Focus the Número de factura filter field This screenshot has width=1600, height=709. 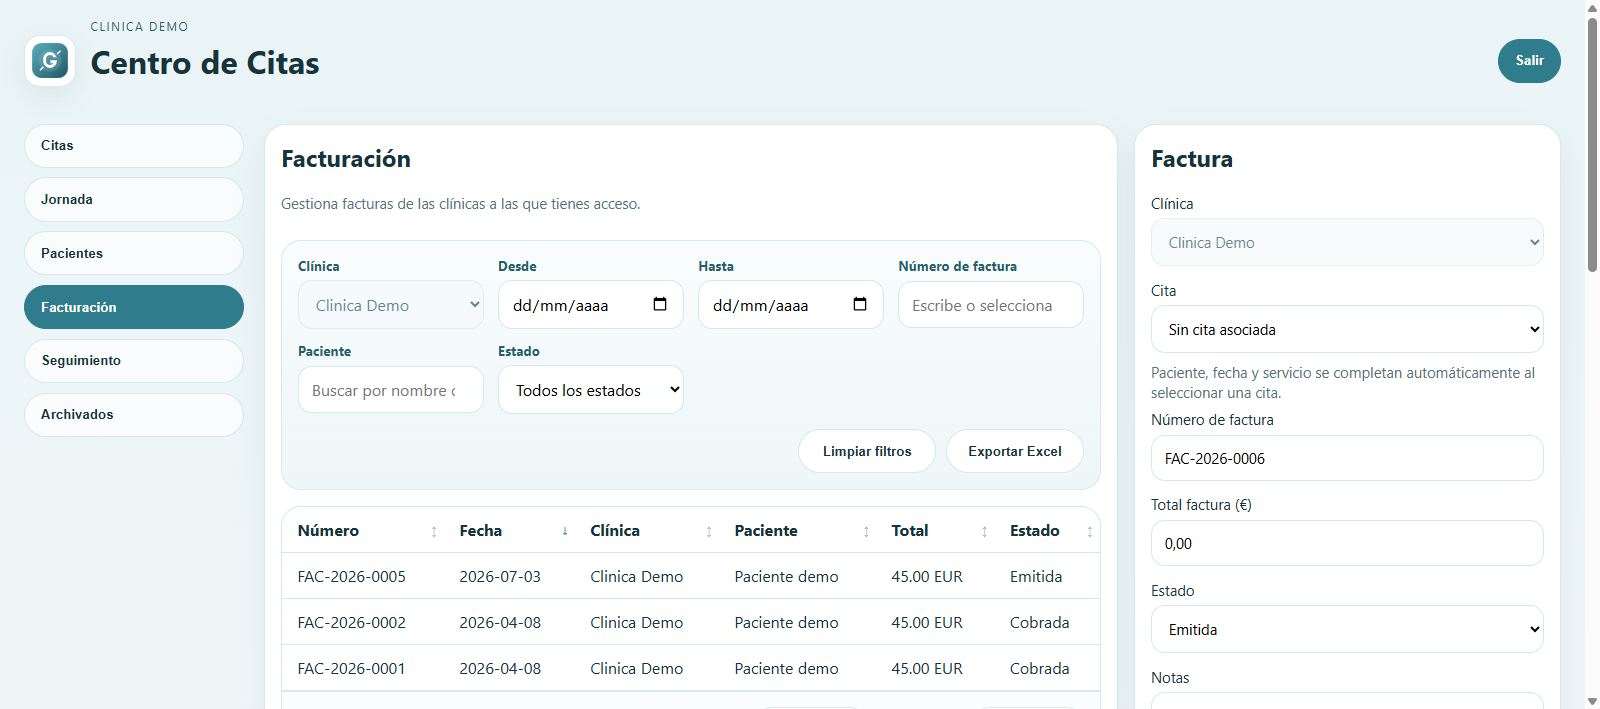(x=991, y=305)
